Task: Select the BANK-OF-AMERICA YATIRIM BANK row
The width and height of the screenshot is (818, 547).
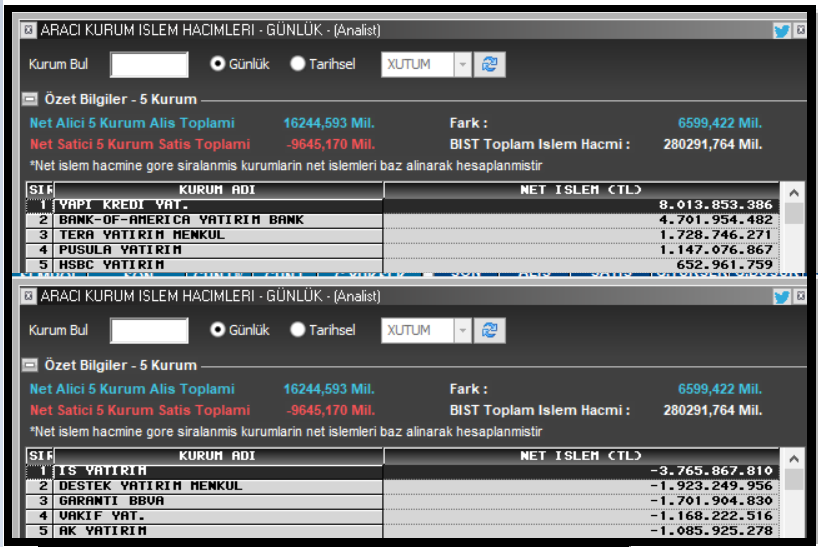Action: click(402, 220)
